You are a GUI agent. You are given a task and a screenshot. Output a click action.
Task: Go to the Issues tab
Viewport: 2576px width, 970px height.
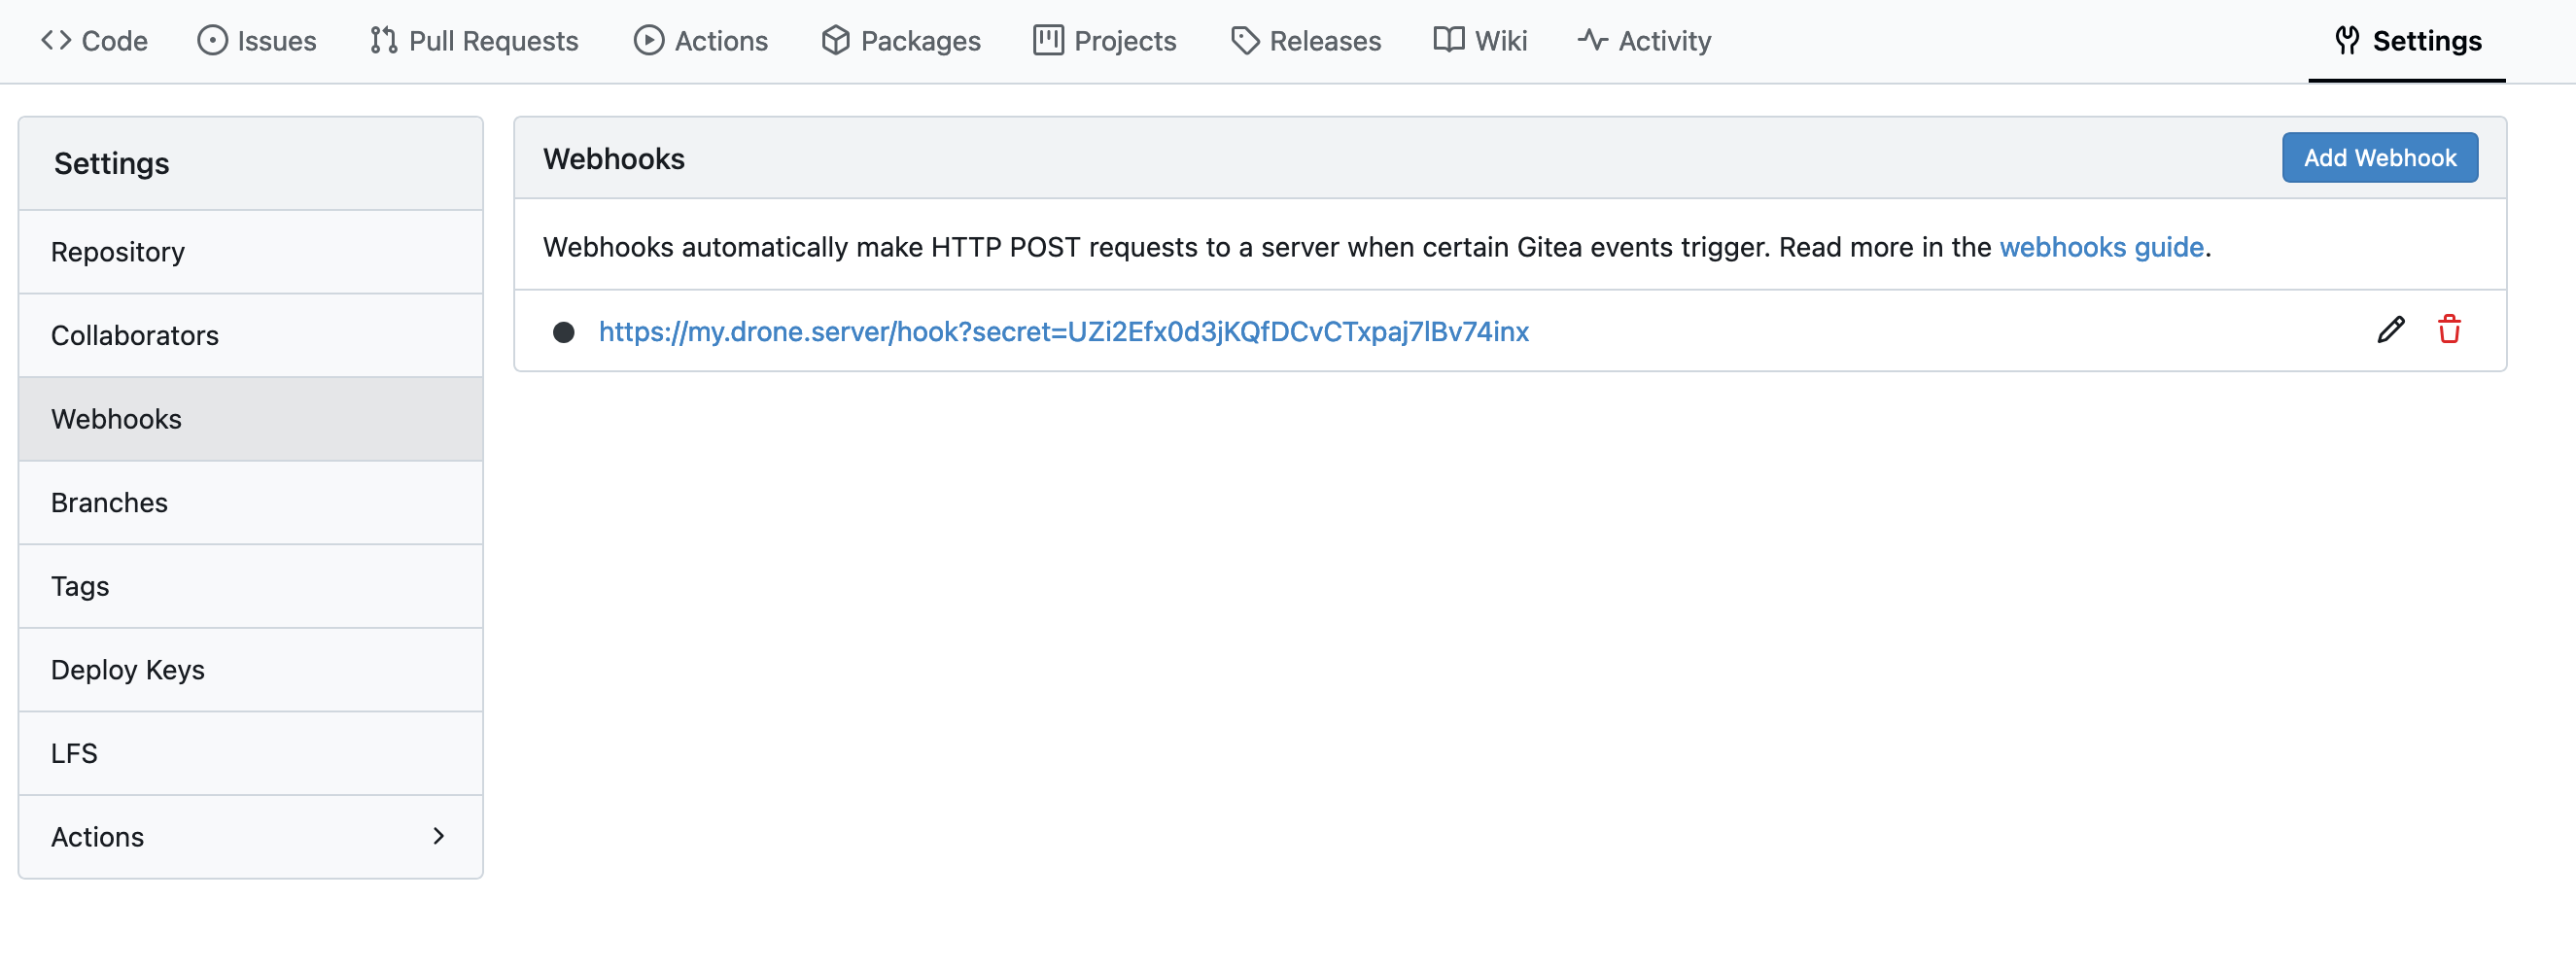click(257, 41)
